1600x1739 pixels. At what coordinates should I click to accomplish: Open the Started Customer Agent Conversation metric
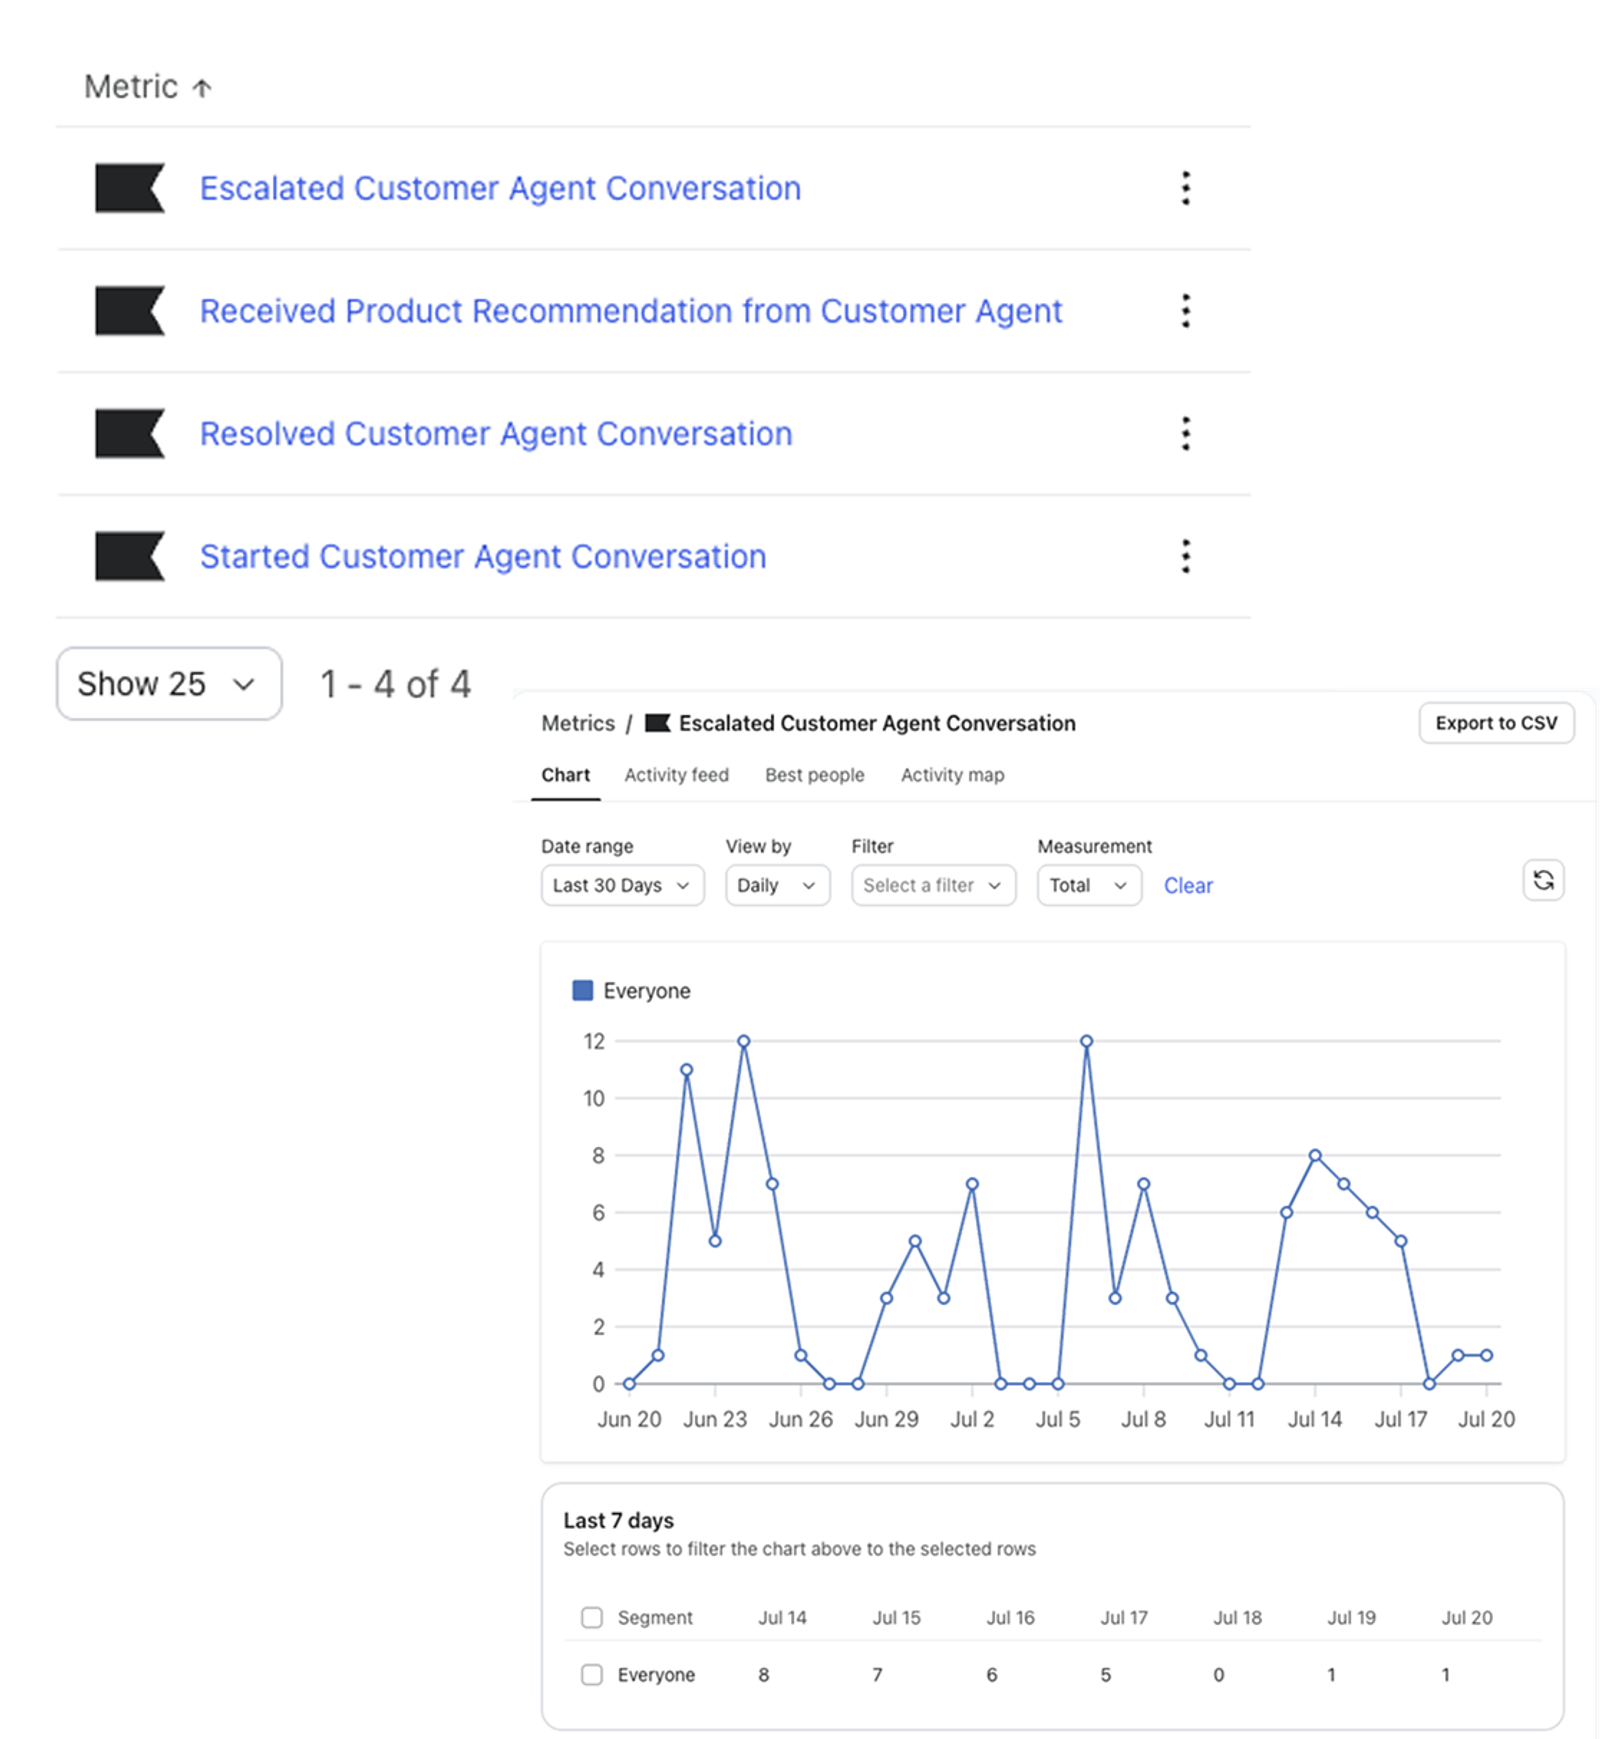point(483,556)
